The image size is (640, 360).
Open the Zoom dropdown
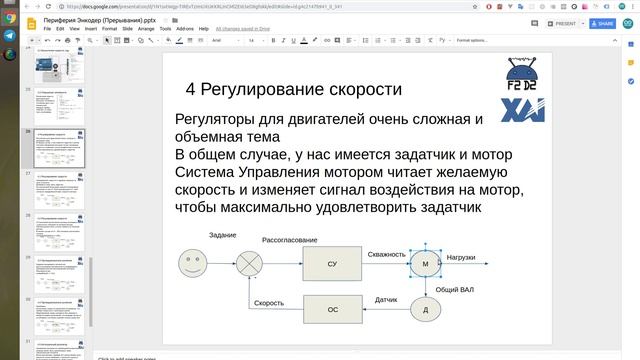[x=92, y=40]
